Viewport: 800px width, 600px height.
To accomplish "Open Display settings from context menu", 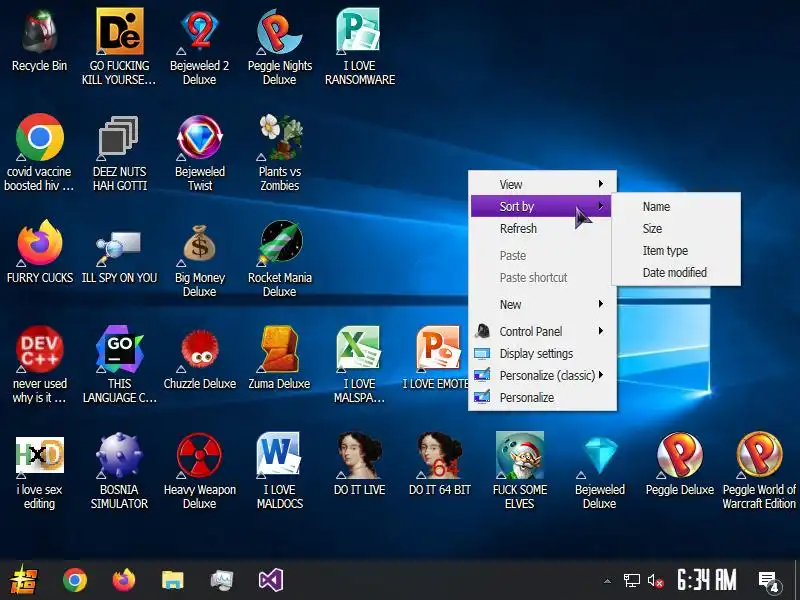I will (542, 353).
